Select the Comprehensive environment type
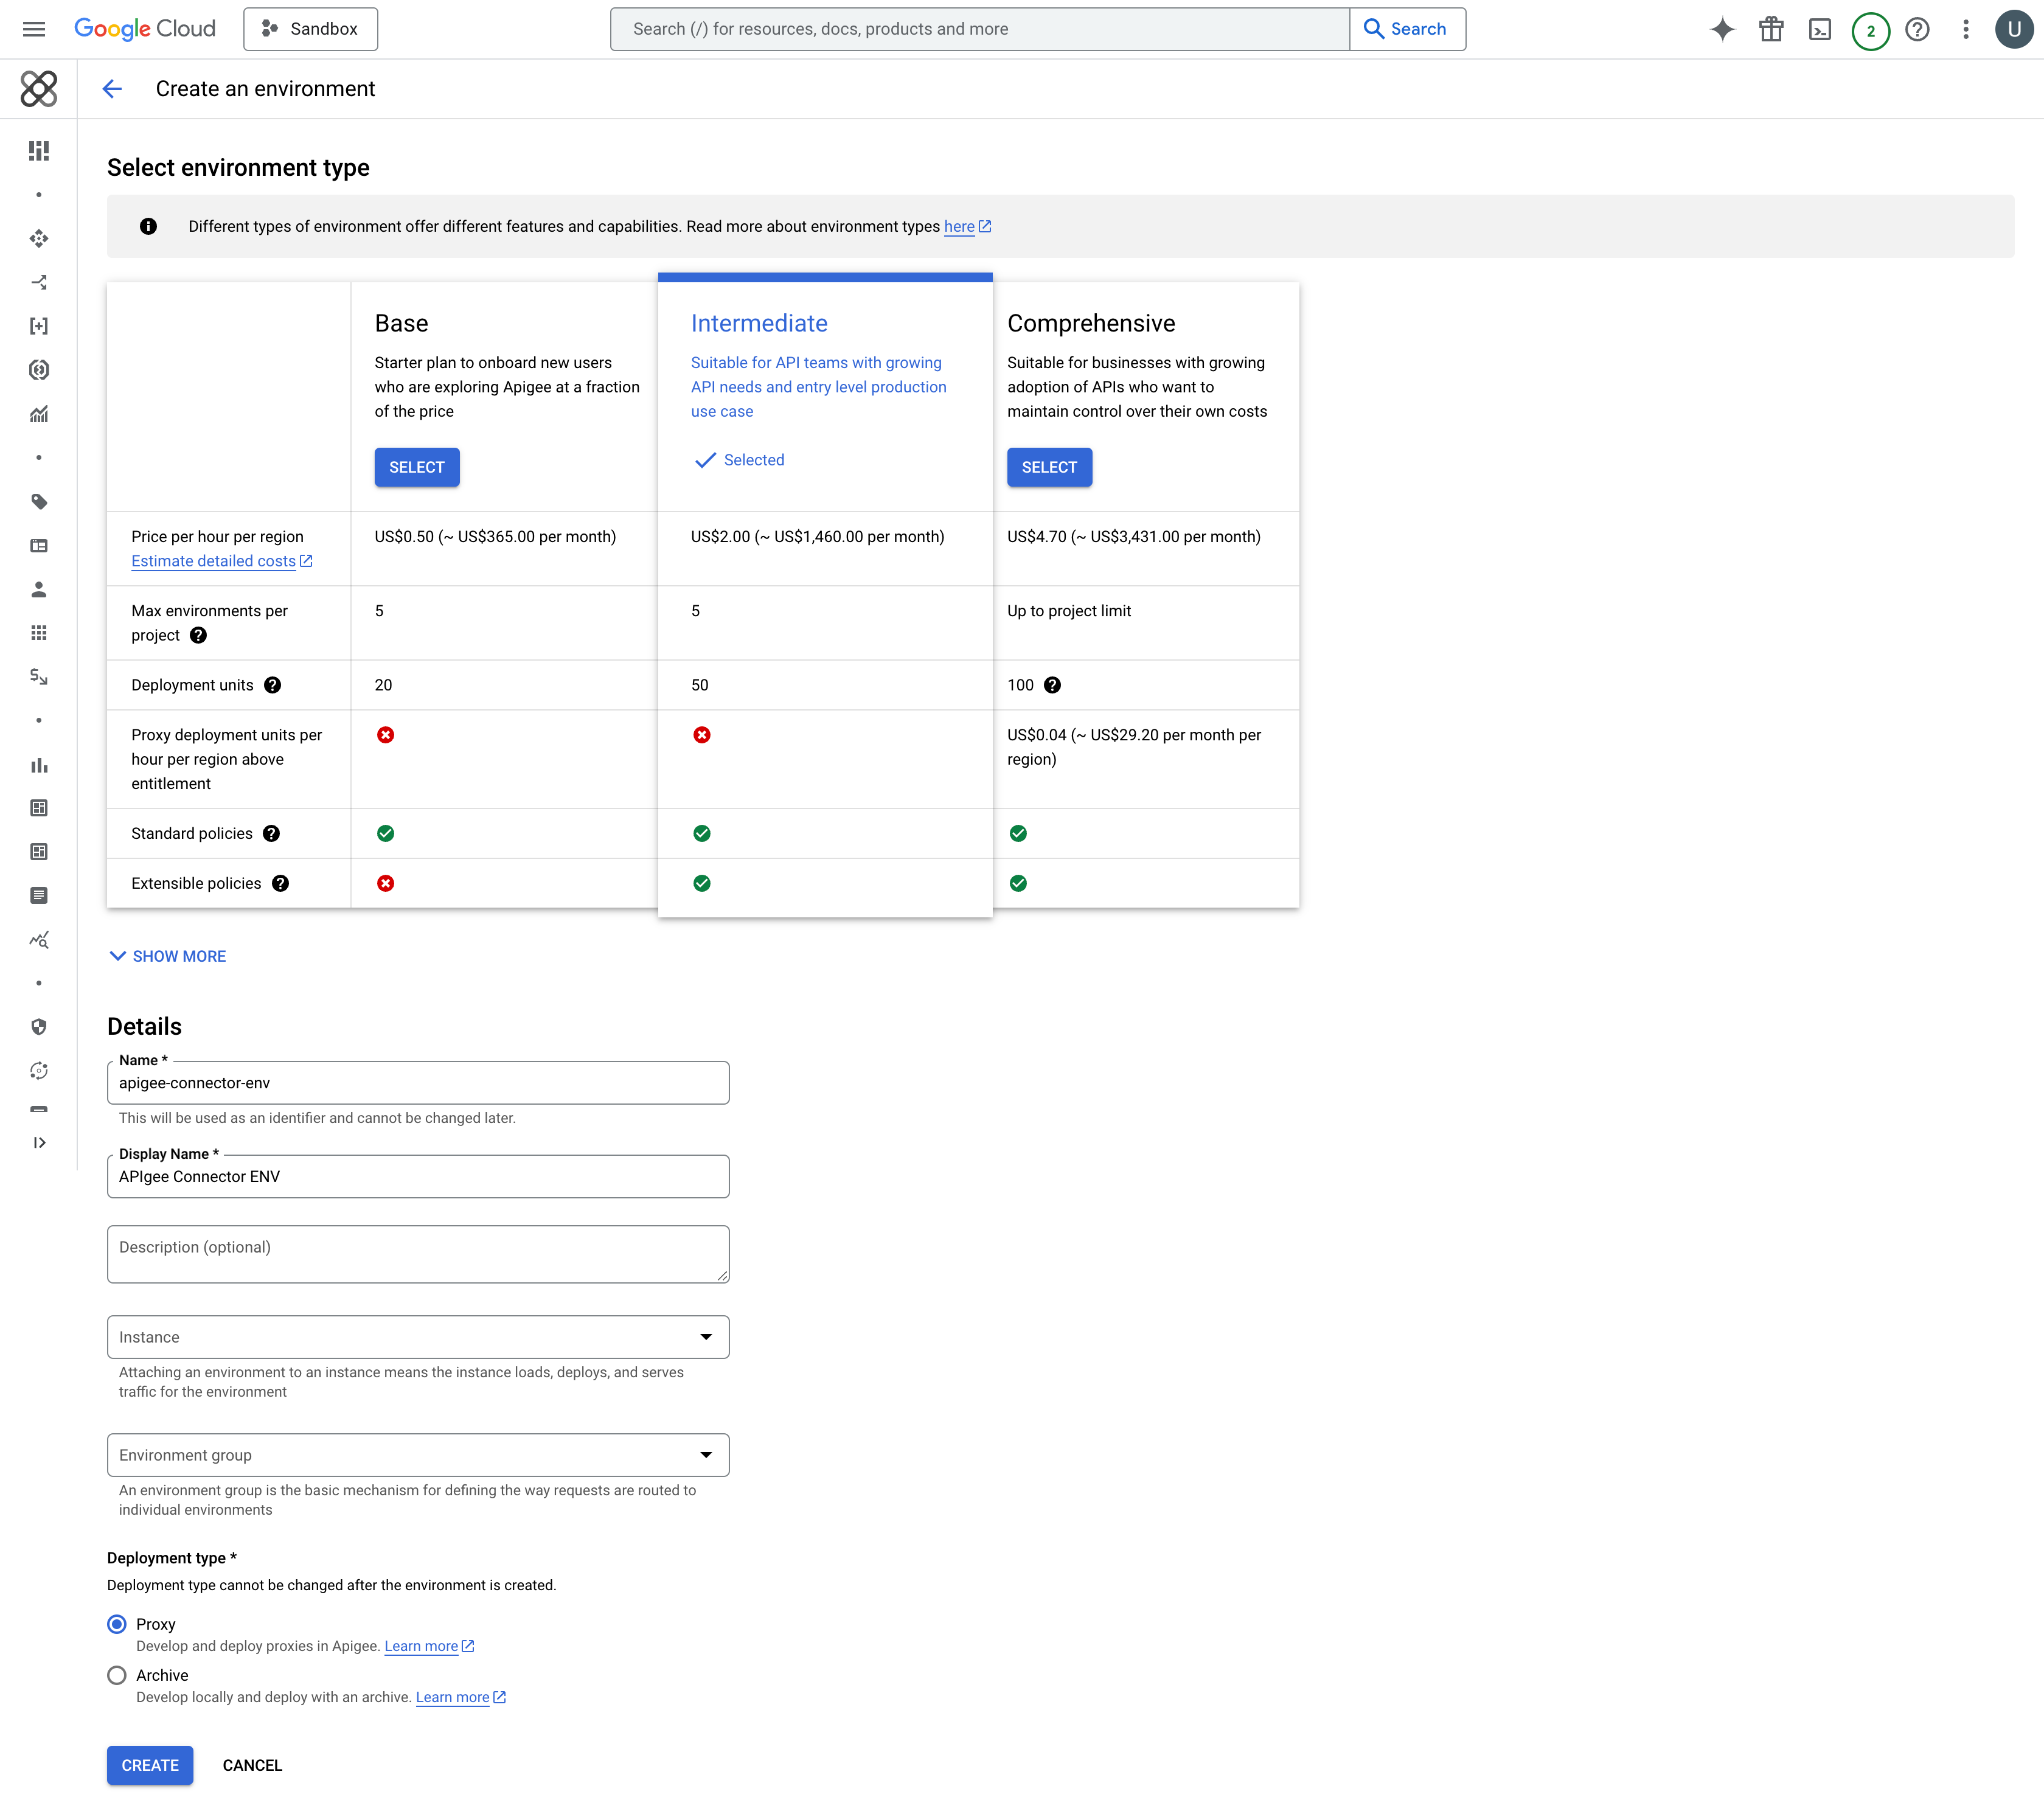 (1049, 467)
